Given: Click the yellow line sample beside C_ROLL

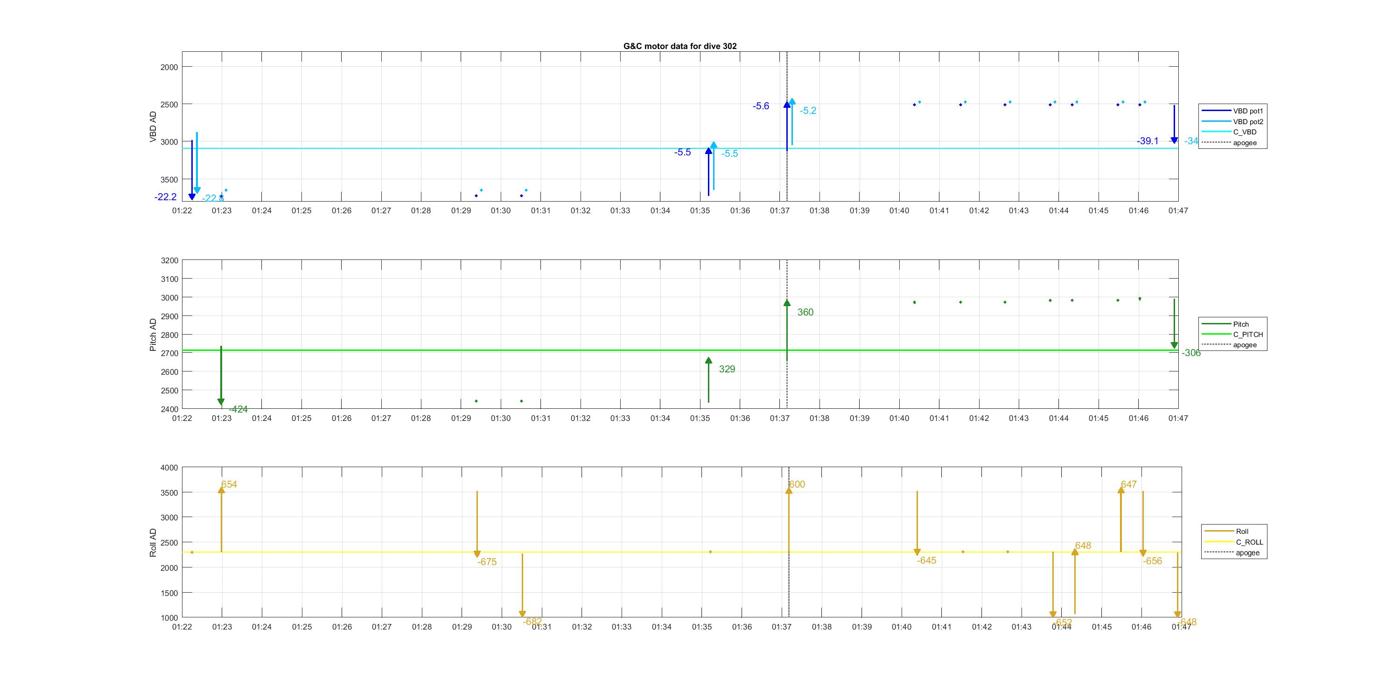Looking at the screenshot, I should tap(1219, 542).
